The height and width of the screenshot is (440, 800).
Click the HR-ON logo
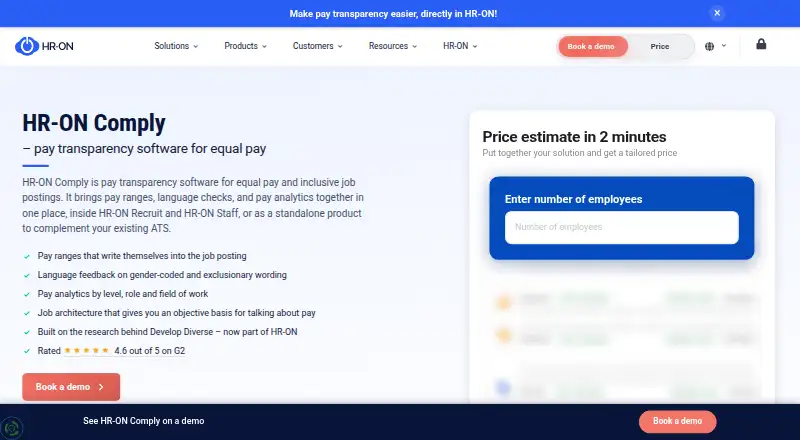point(44,46)
